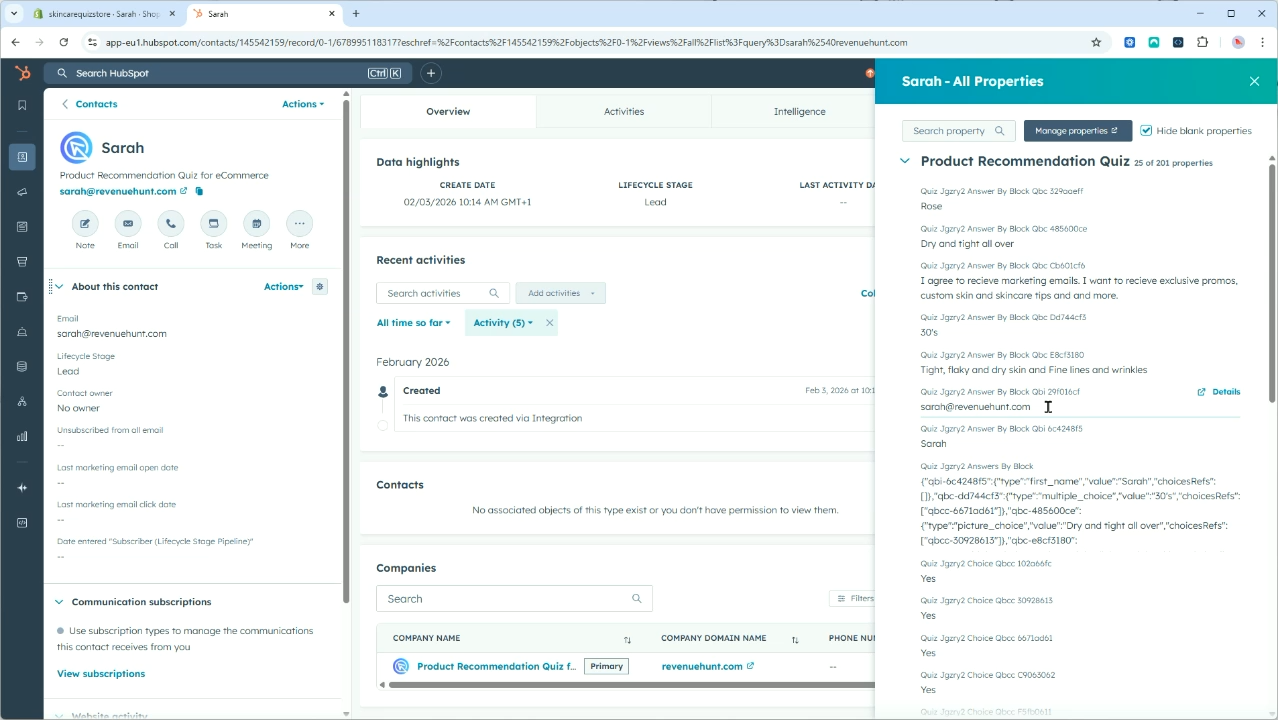Open the reporting bar-chart icon in the sidebar
1278x720 pixels.
(x=22, y=436)
